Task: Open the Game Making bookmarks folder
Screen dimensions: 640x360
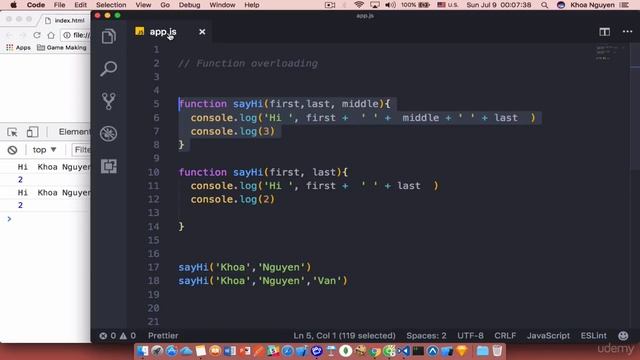Action: tap(62, 48)
